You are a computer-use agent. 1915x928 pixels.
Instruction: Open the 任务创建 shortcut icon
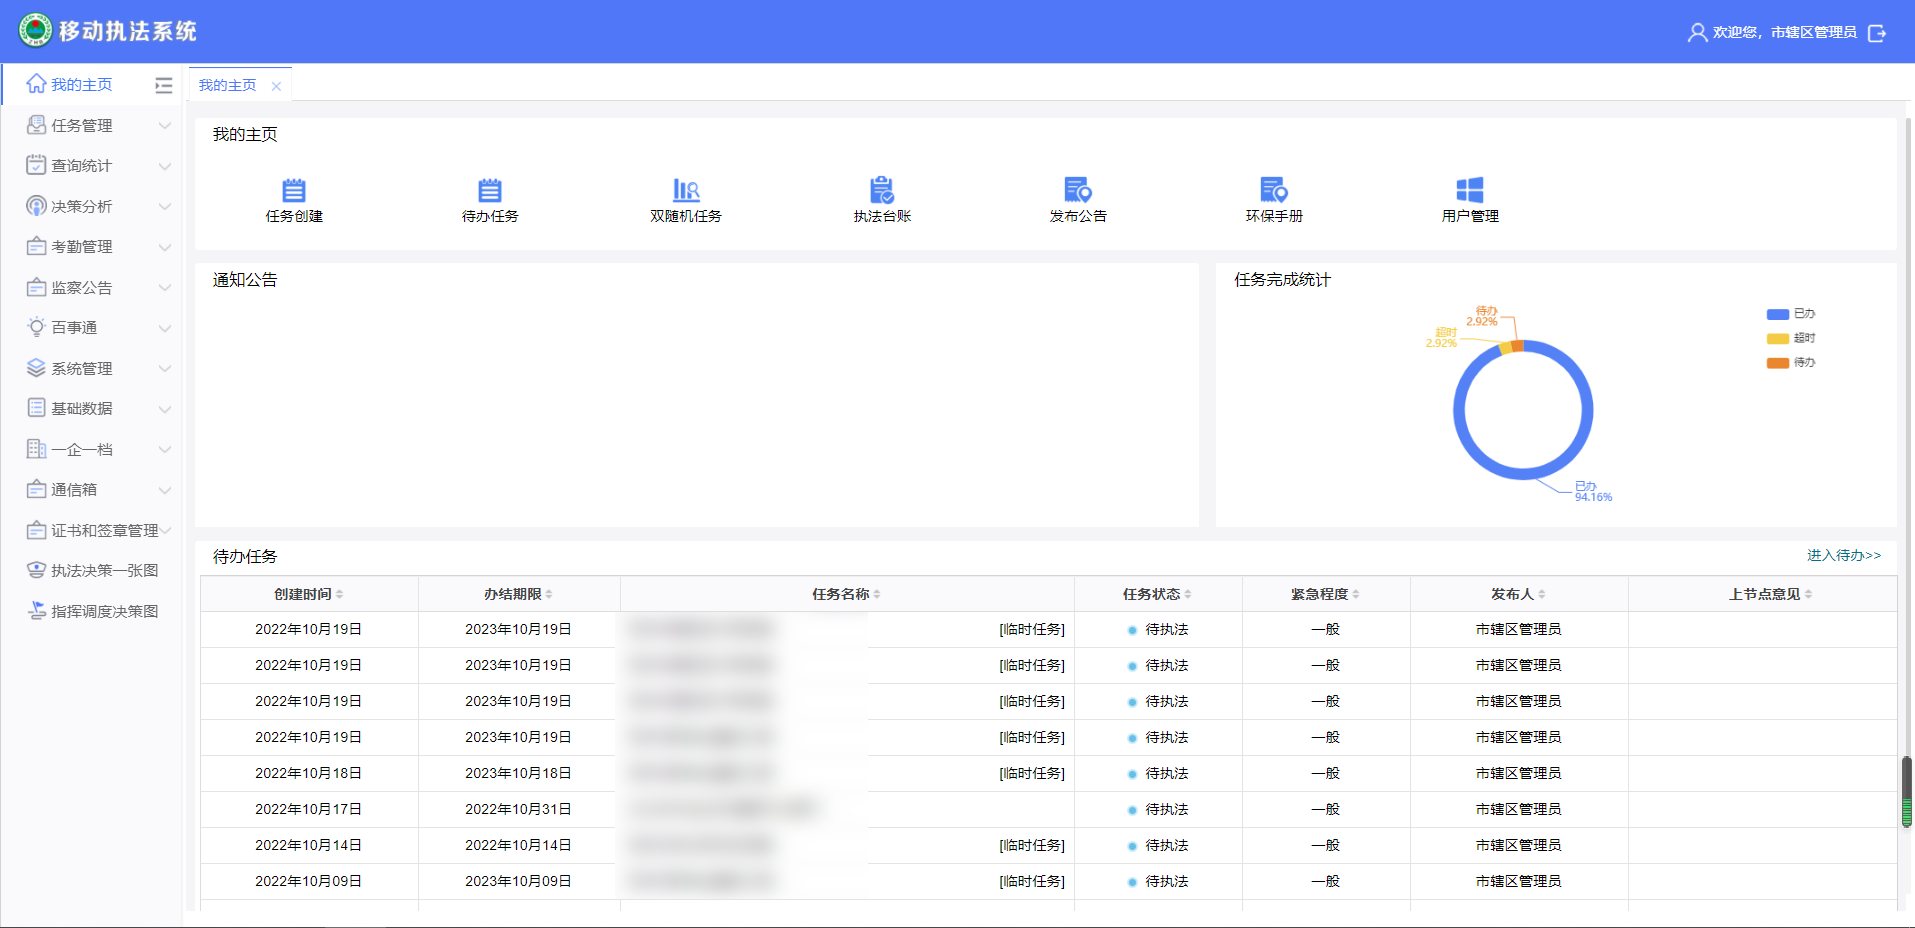(294, 190)
